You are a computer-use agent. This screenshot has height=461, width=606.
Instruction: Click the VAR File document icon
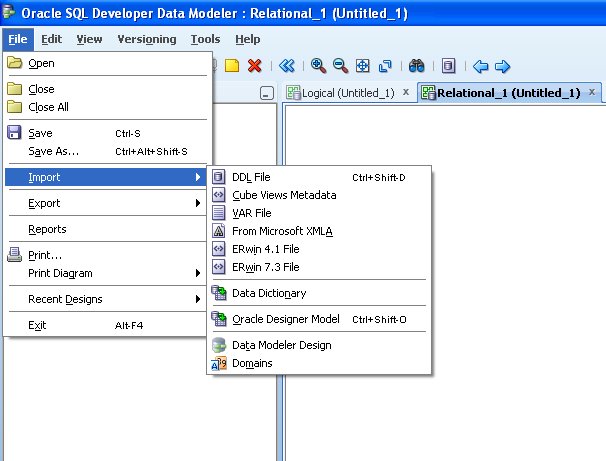(x=218, y=213)
